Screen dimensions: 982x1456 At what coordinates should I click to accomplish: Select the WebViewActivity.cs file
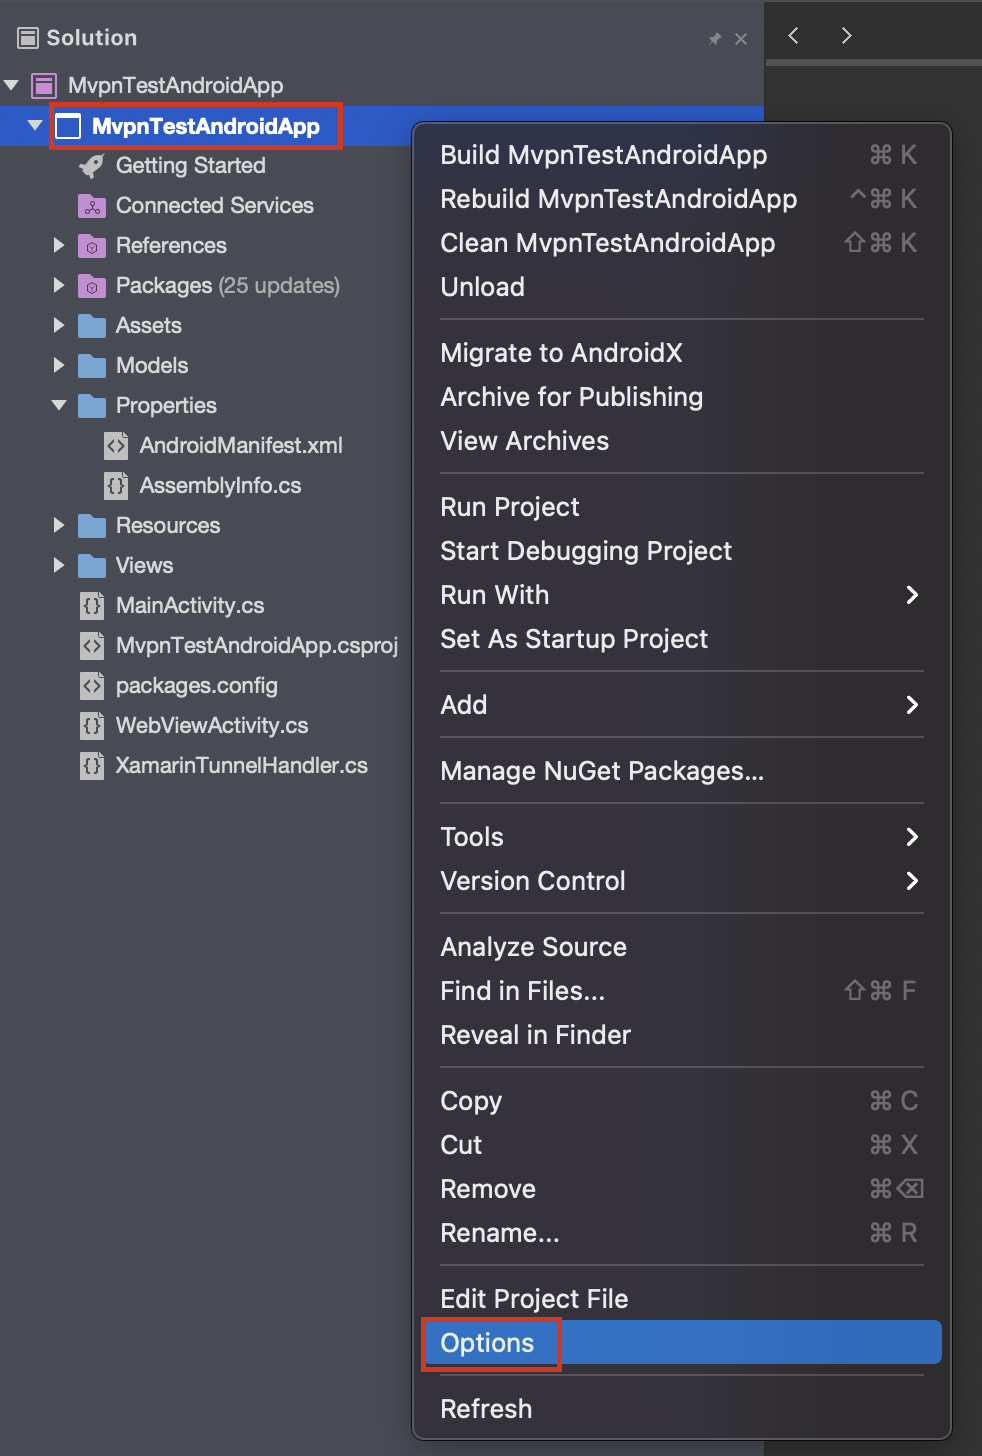[211, 726]
